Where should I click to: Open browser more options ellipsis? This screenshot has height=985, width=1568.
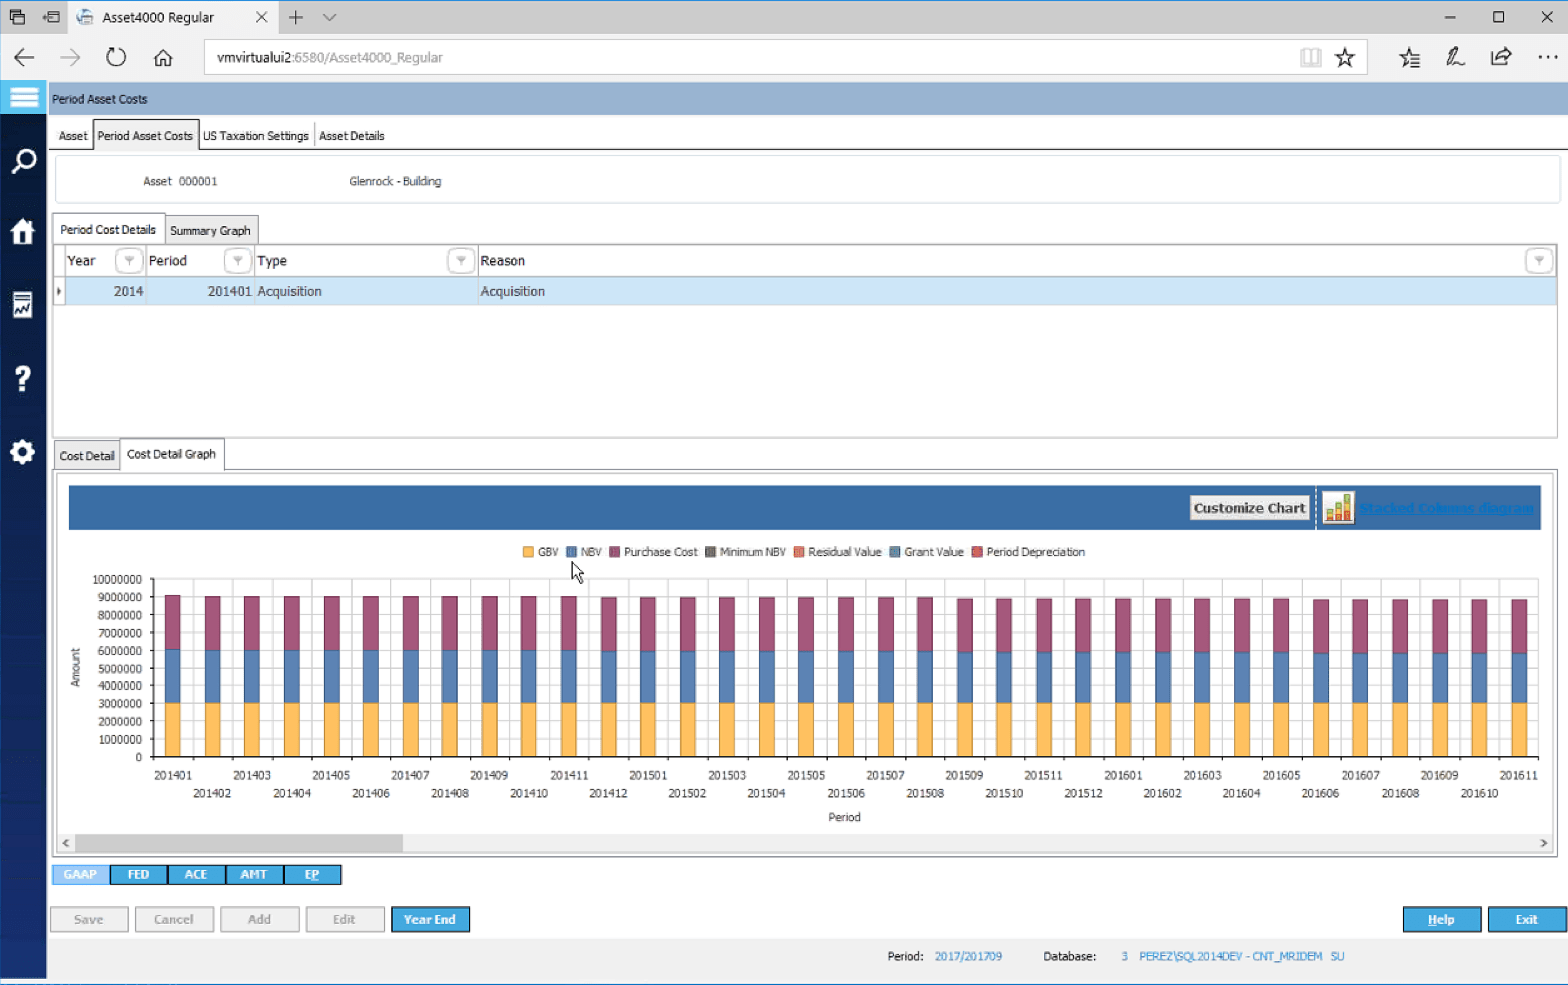pos(1547,57)
